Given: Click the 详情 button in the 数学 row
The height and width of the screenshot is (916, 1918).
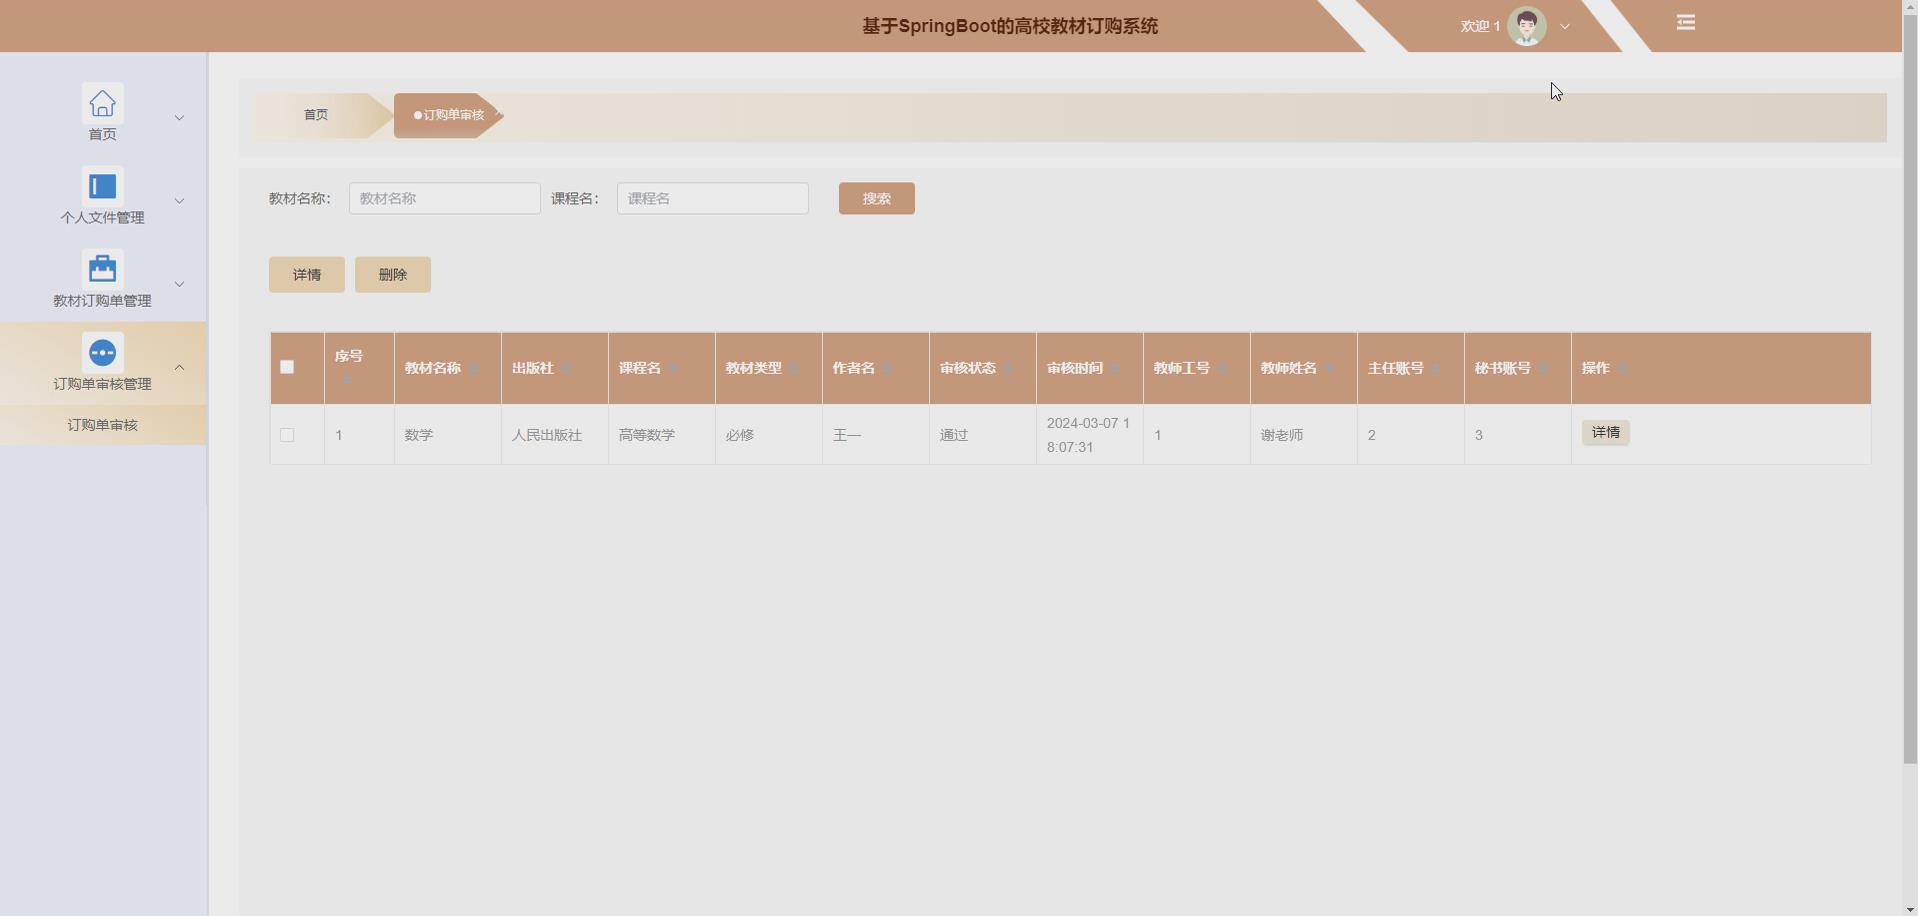Looking at the screenshot, I should (1605, 432).
